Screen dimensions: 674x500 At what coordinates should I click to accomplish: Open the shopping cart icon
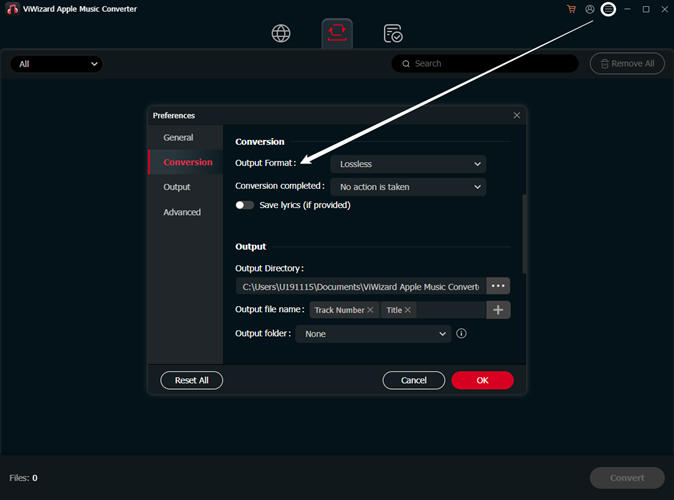[571, 9]
